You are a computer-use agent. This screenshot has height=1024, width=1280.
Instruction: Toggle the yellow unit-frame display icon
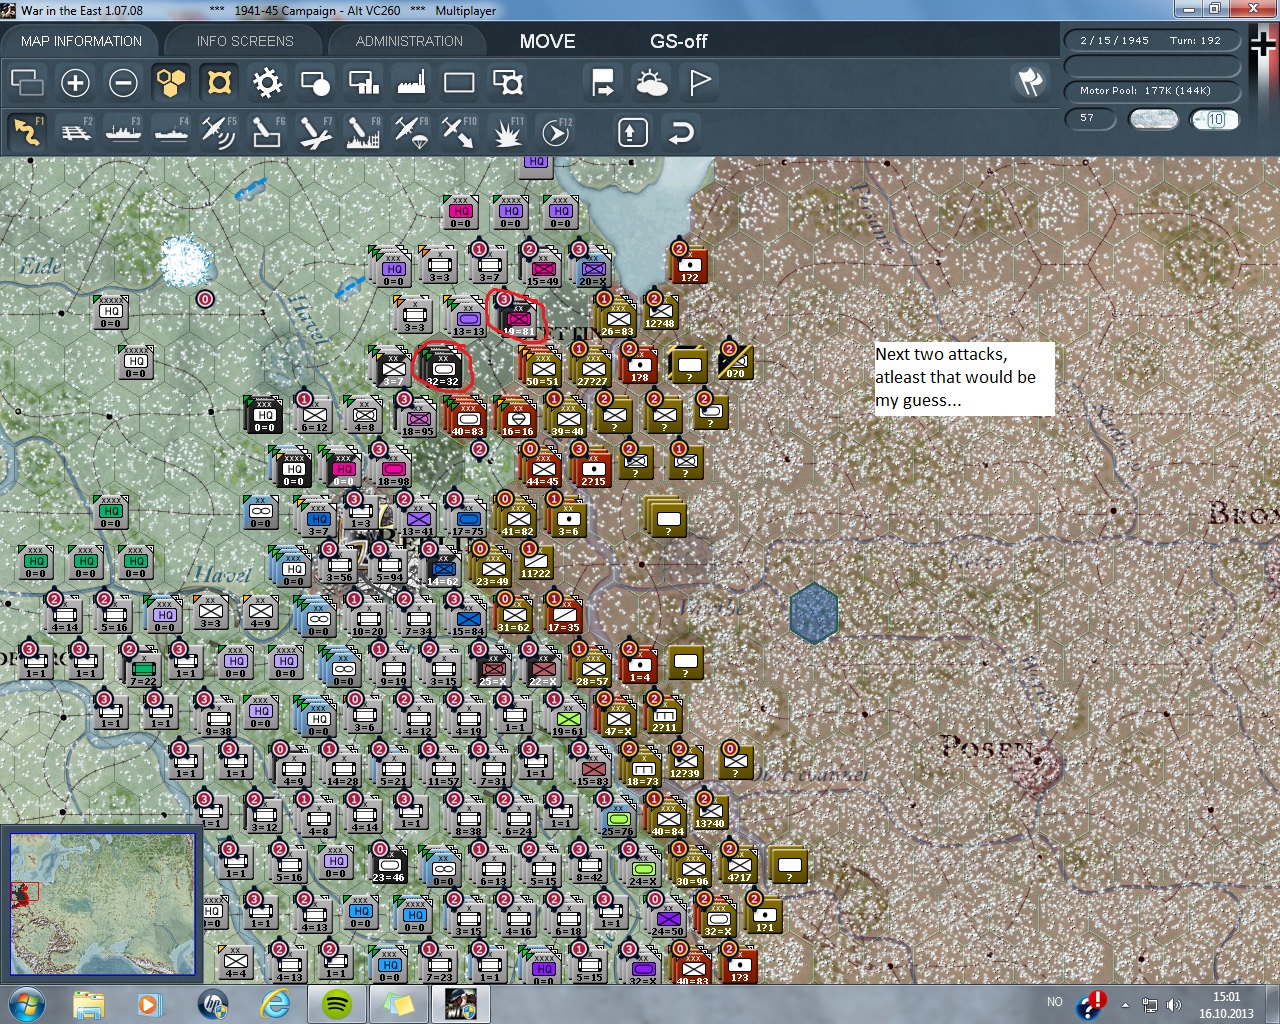[x=219, y=83]
